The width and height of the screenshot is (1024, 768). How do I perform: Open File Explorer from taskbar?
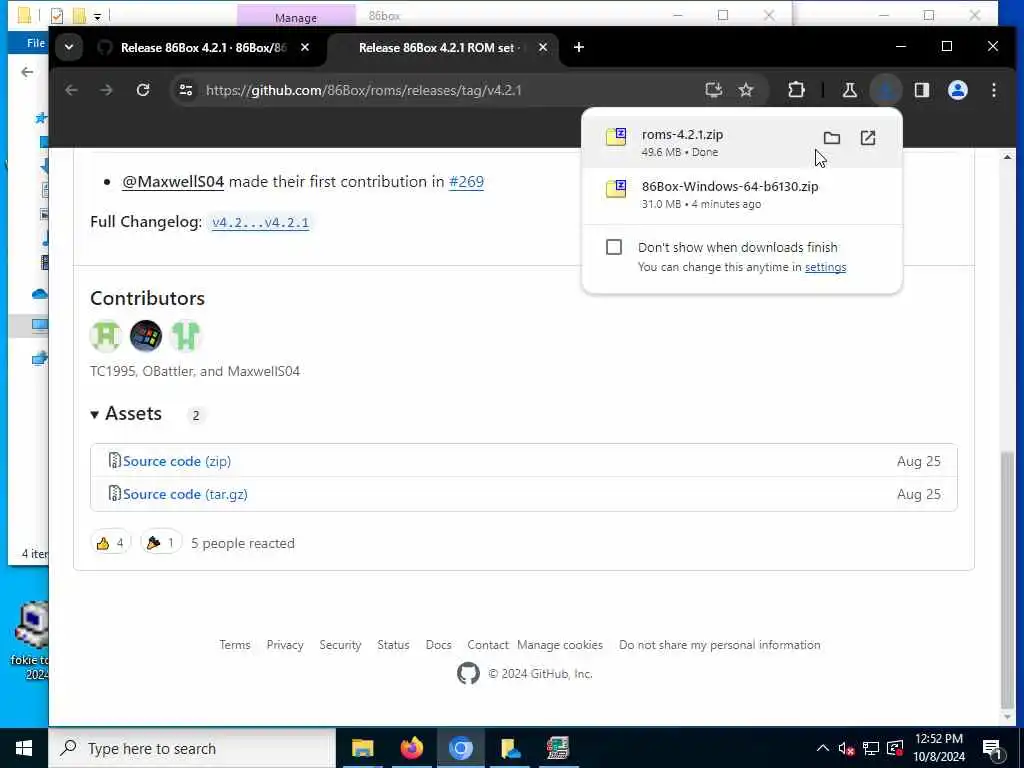362,748
